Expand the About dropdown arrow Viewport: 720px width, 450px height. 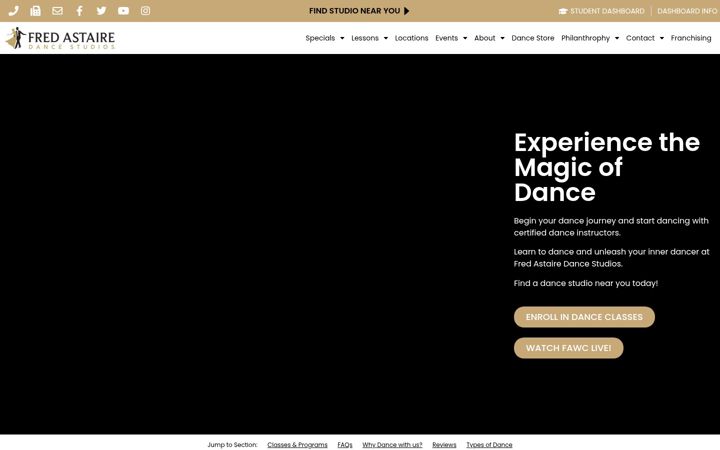coord(502,38)
